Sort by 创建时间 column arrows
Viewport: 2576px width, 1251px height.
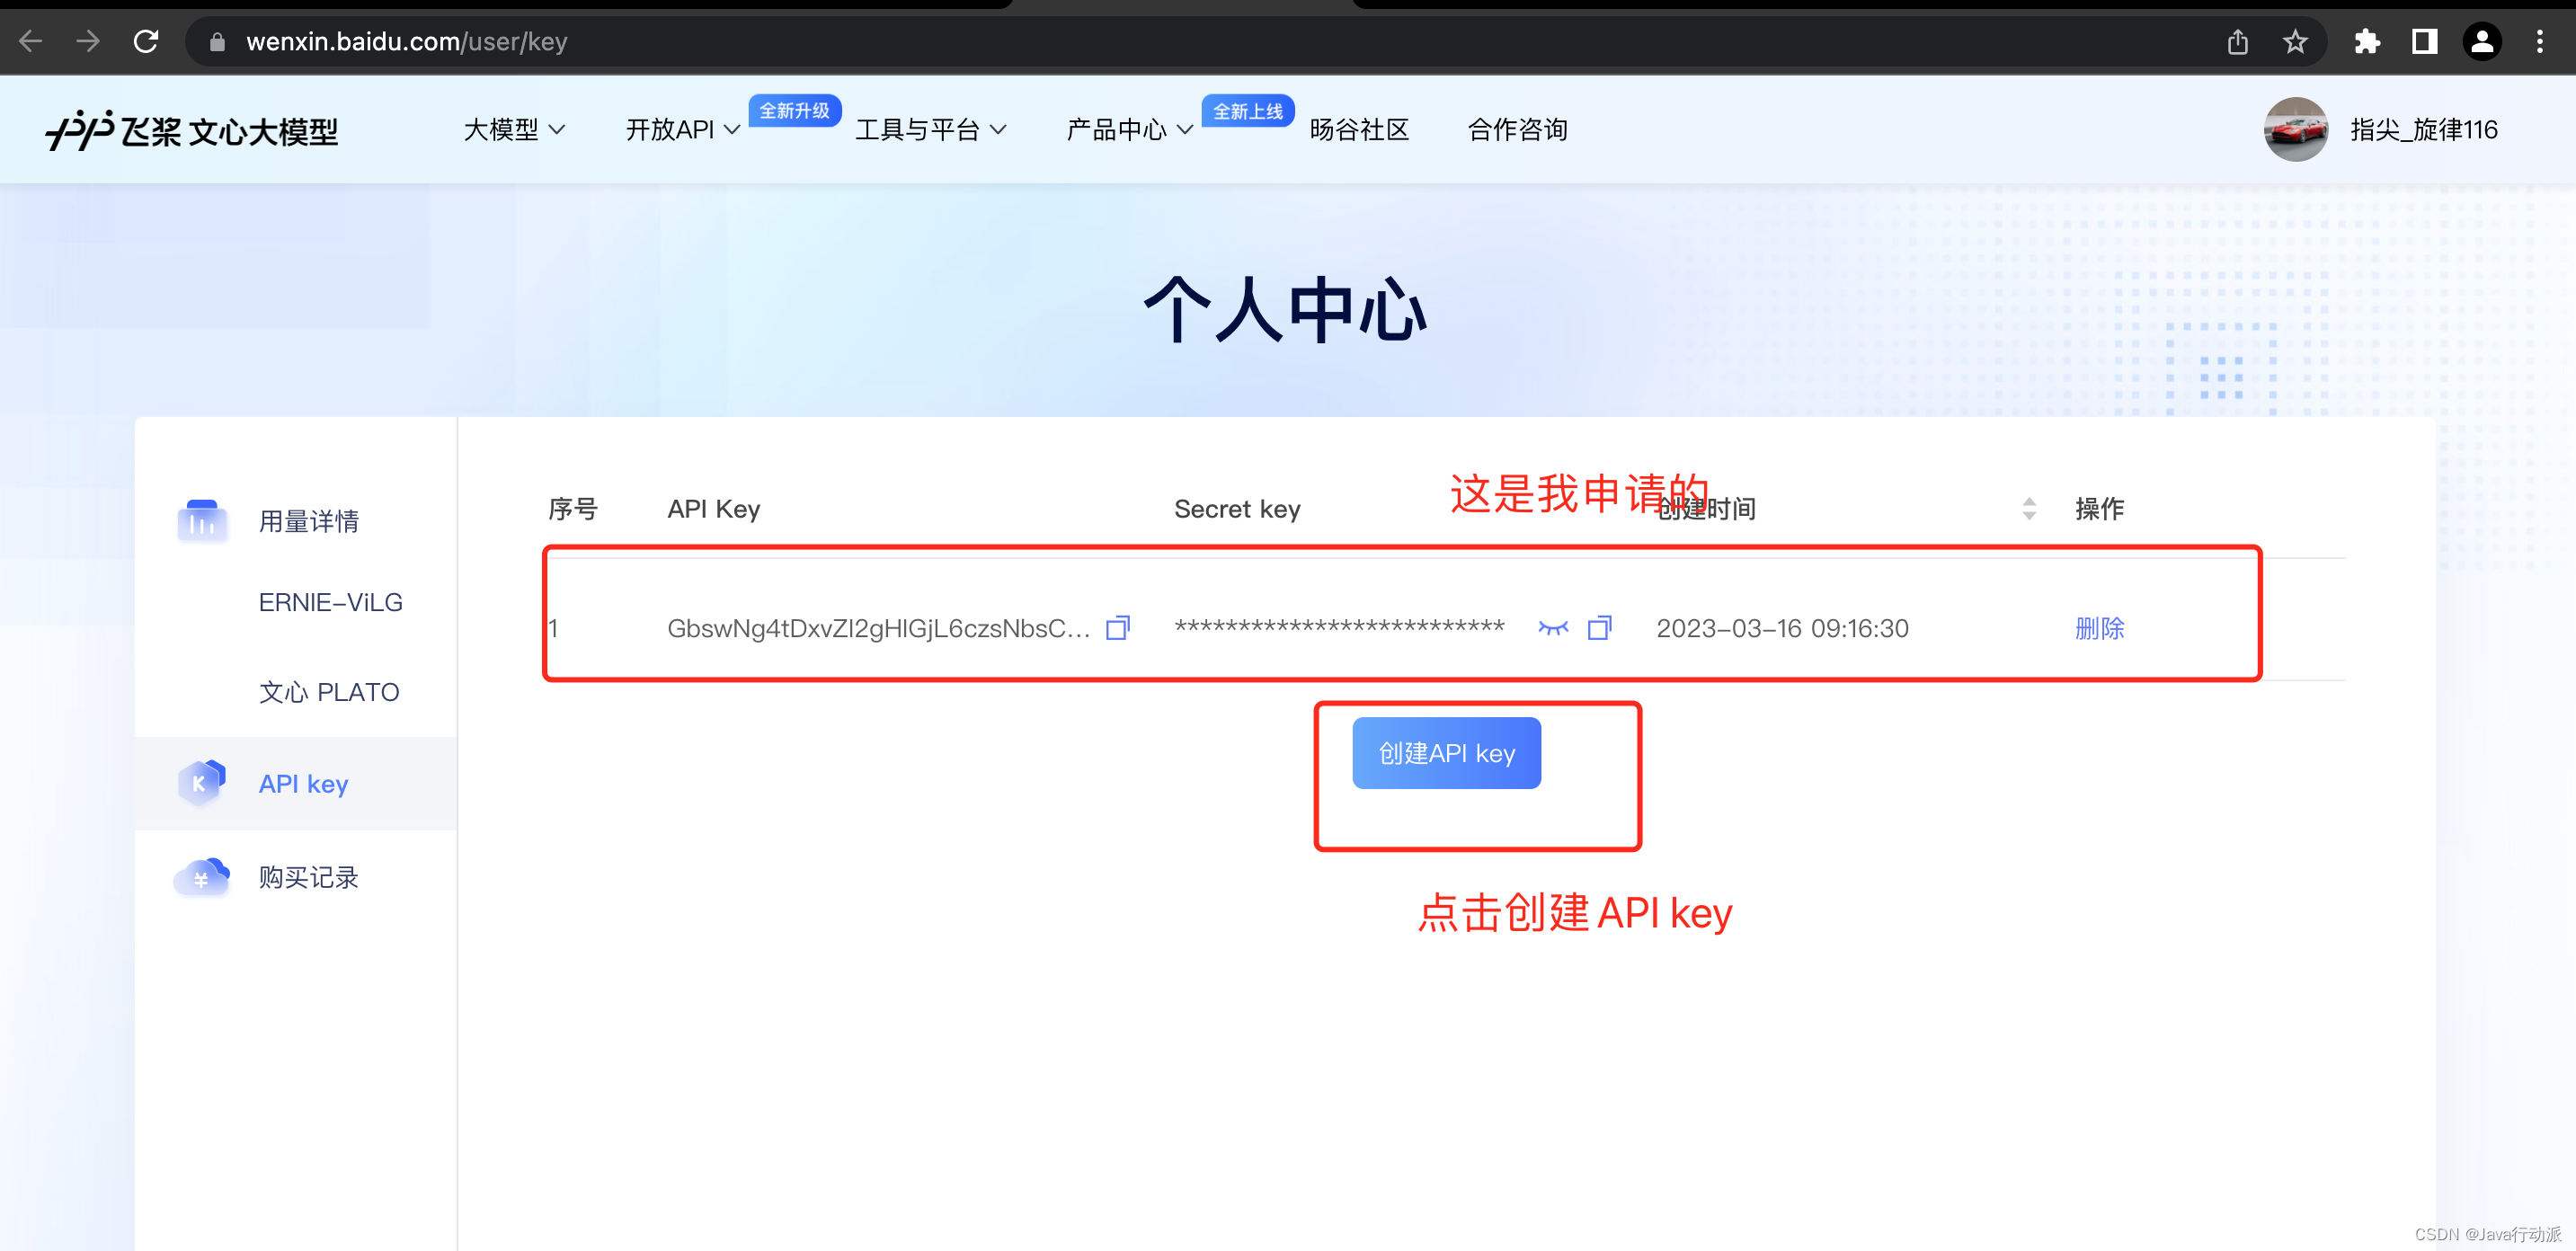[x=2029, y=509]
